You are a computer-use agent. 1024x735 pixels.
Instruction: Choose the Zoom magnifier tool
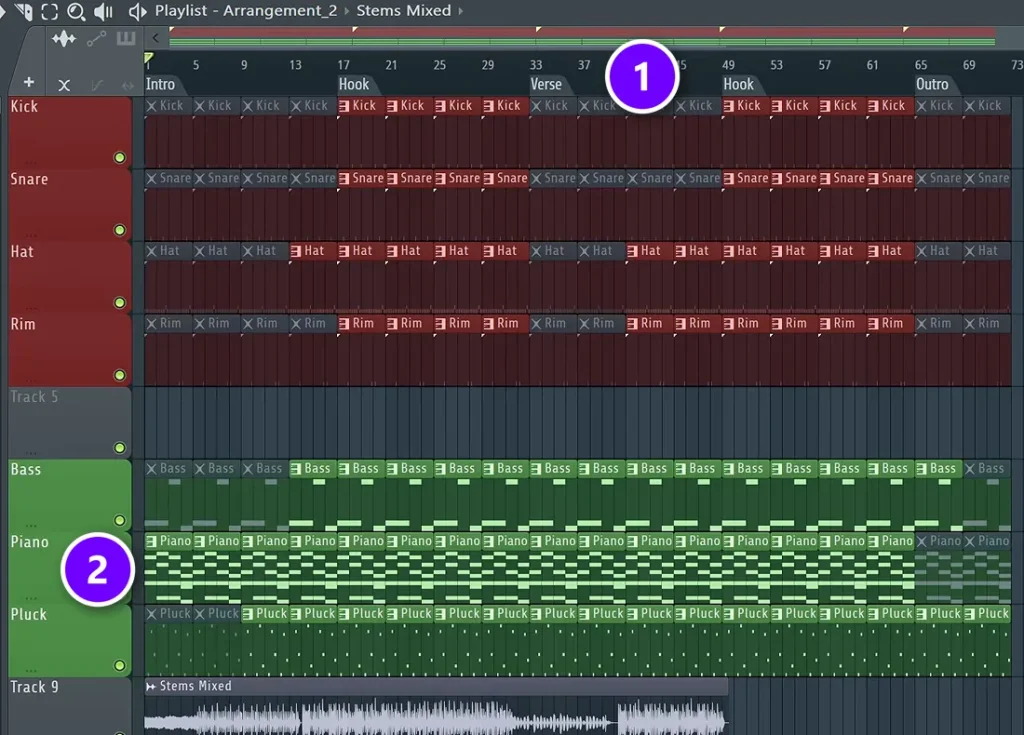click(x=76, y=11)
